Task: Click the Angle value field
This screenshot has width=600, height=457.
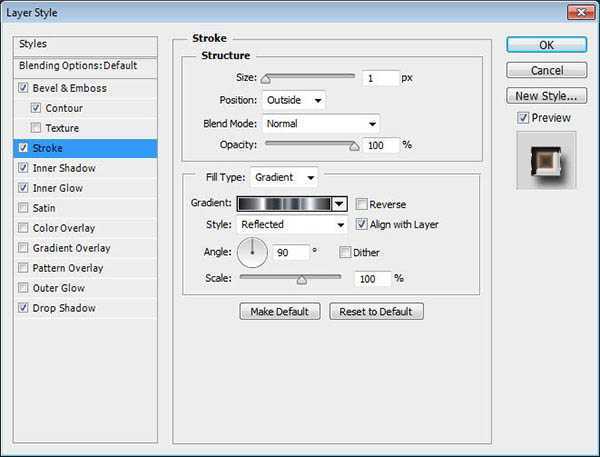Action: [x=290, y=253]
